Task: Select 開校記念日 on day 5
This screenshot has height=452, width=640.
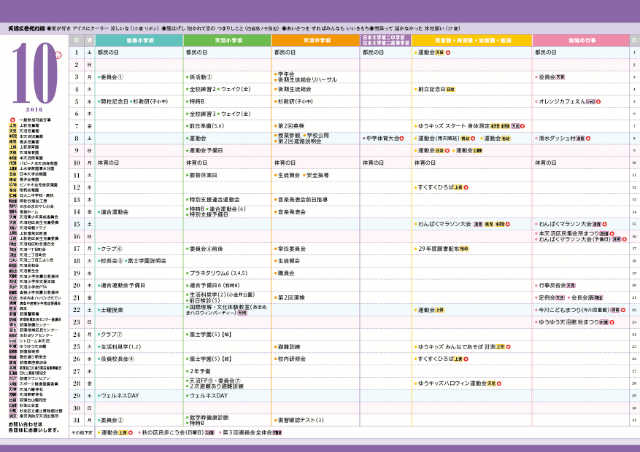Action: pos(114,101)
